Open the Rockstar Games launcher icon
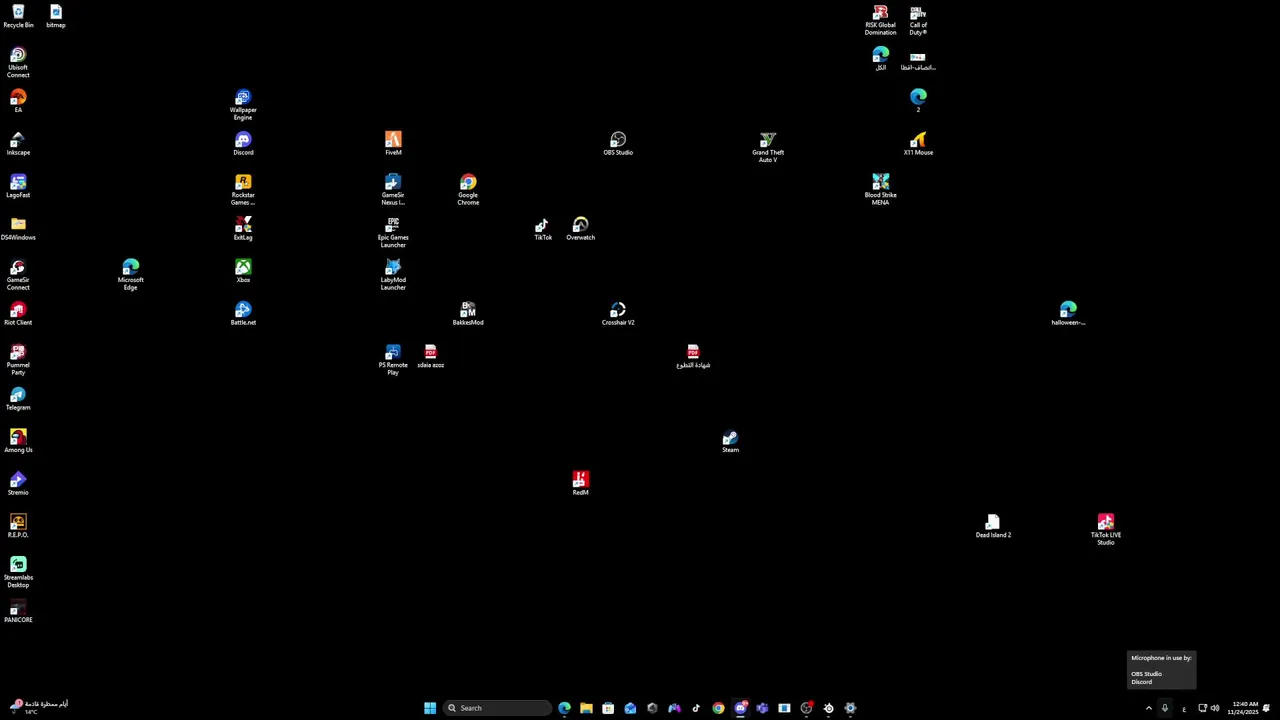 [243, 190]
